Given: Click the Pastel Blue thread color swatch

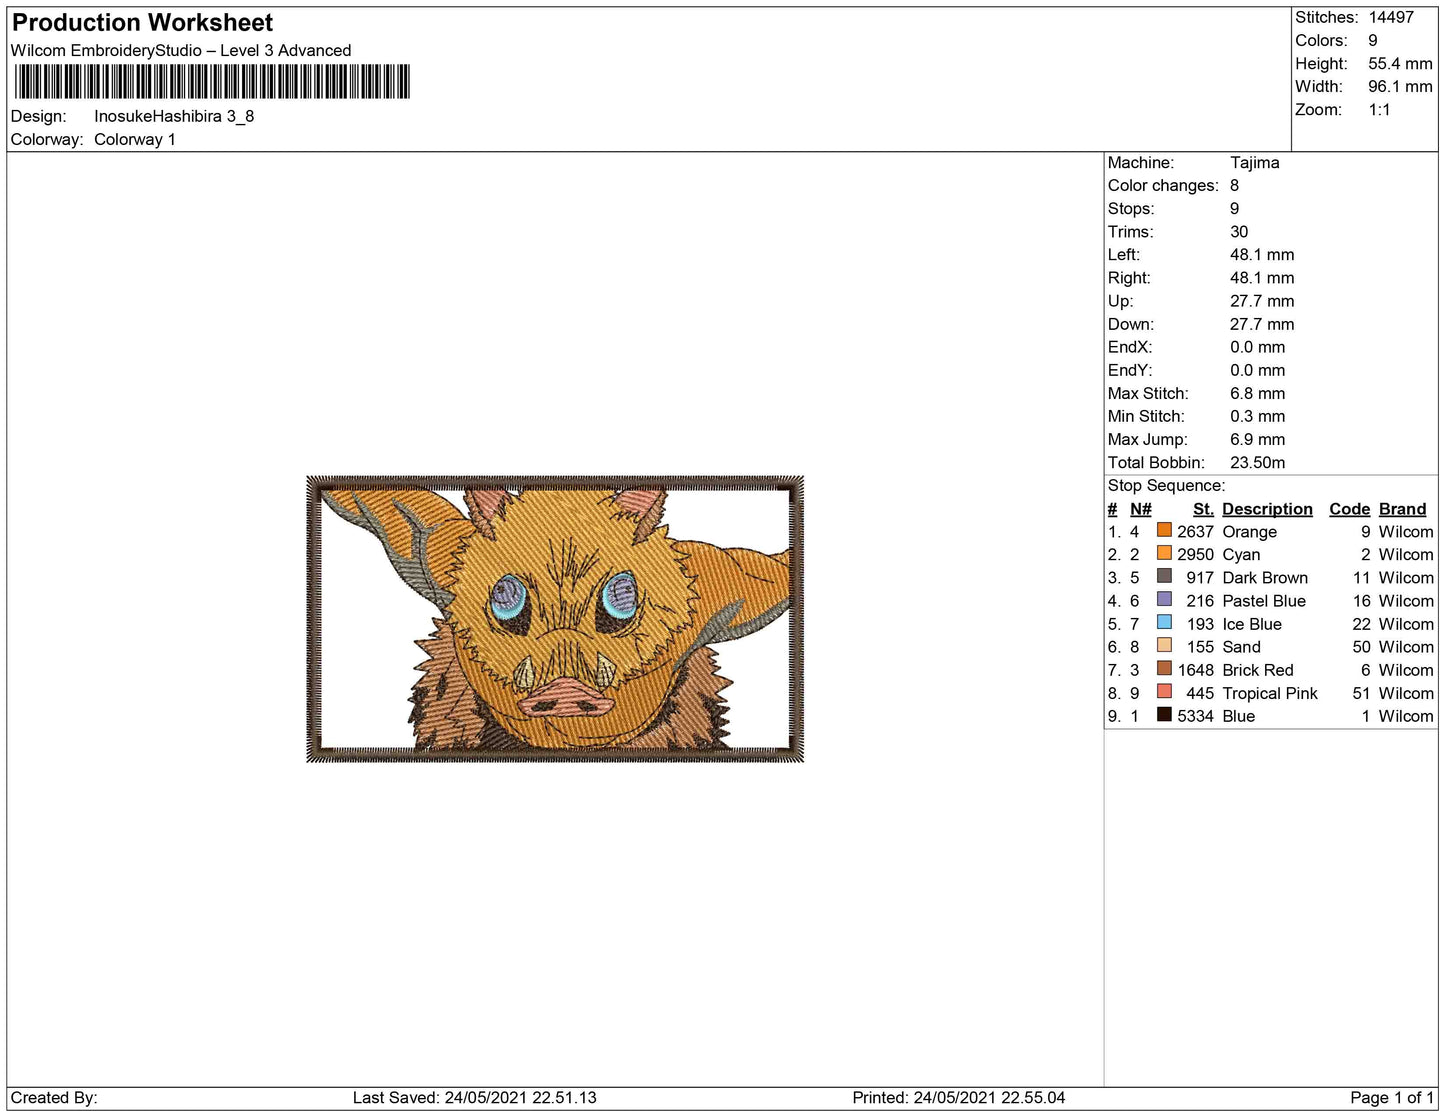Looking at the screenshot, I should (1164, 599).
